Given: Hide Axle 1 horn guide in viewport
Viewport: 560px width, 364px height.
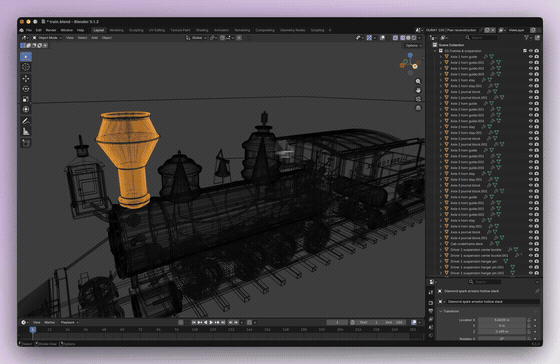Looking at the screenshot, I should pos(531,57).
